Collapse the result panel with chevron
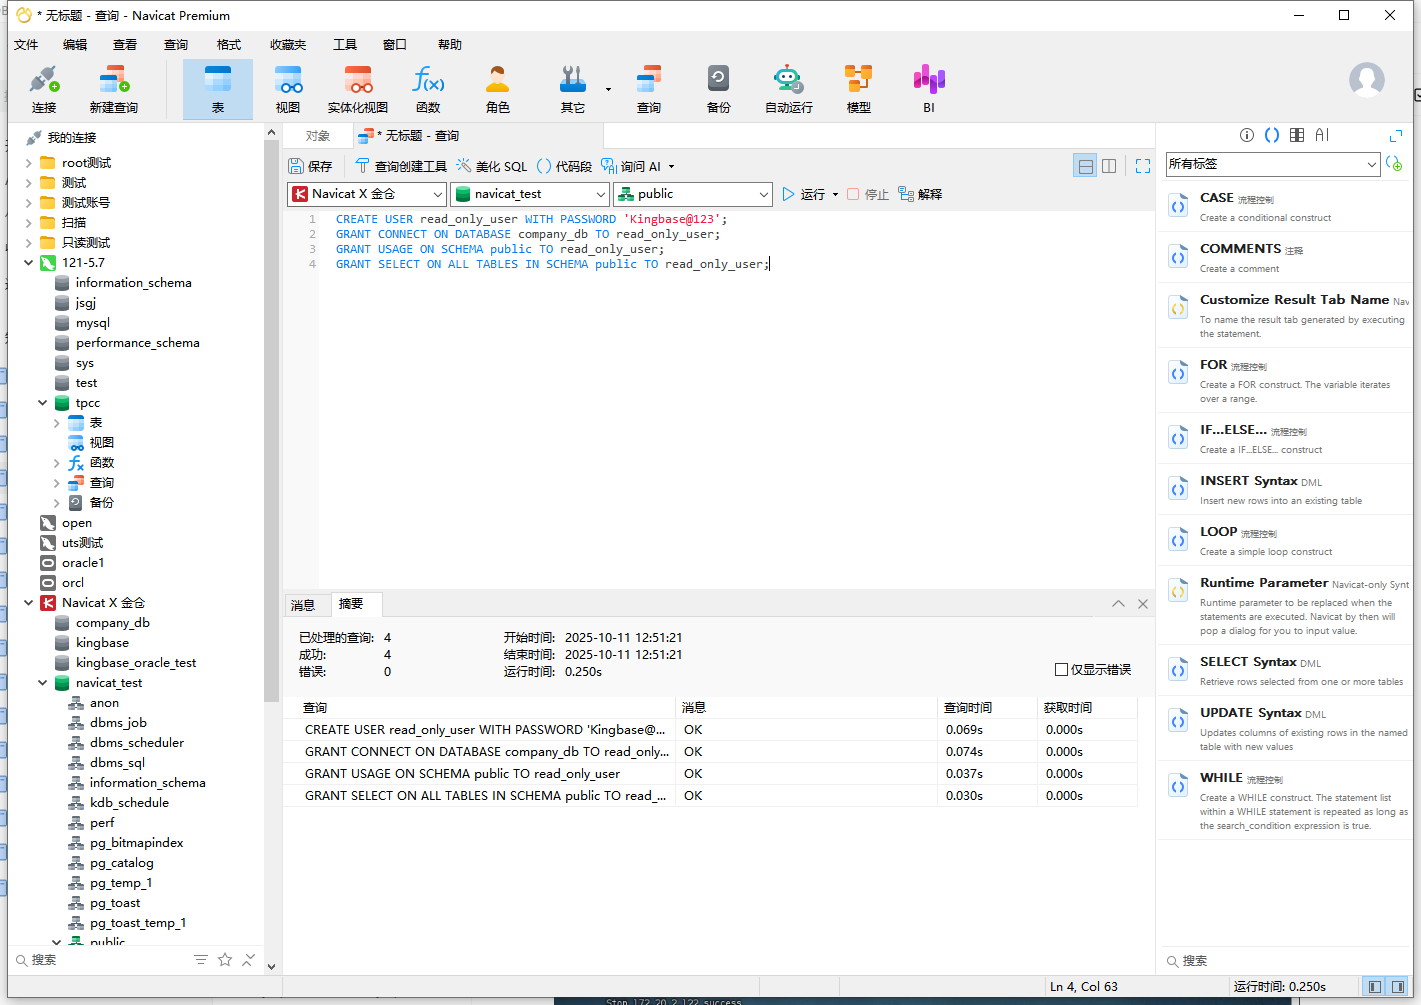 [1118, 604]
